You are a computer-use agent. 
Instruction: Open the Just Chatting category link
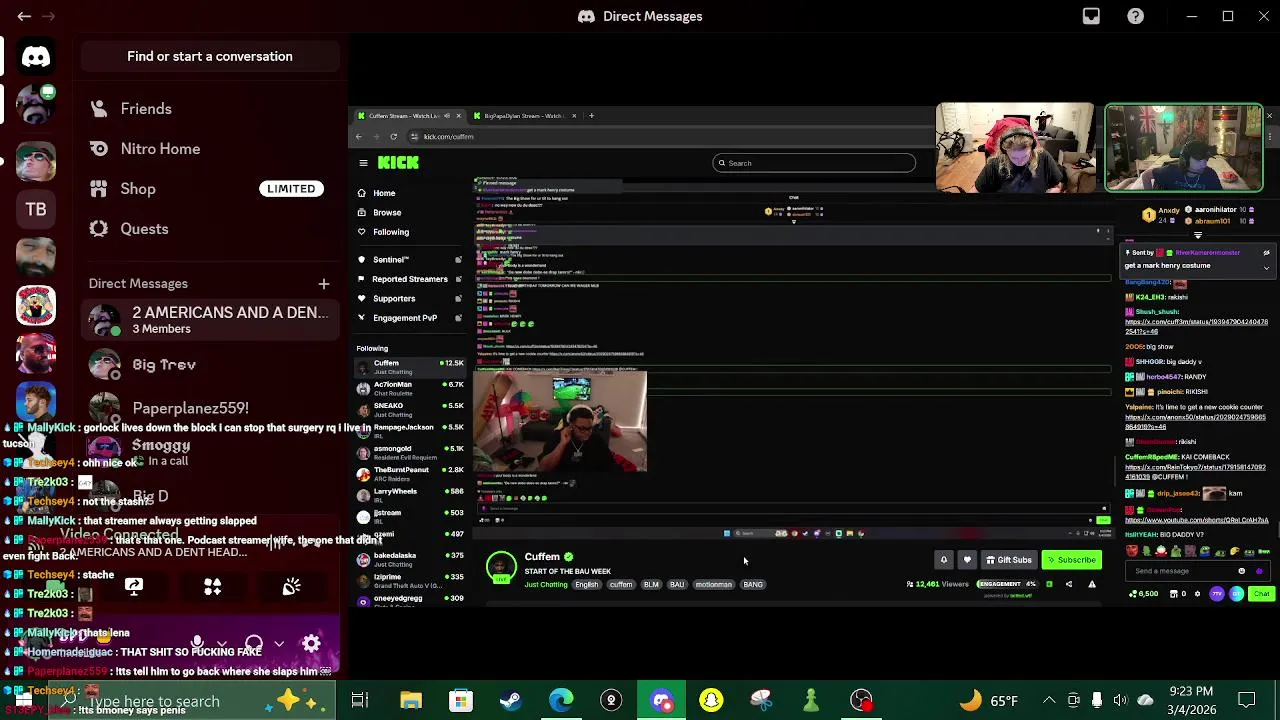[x=546, y=584]
